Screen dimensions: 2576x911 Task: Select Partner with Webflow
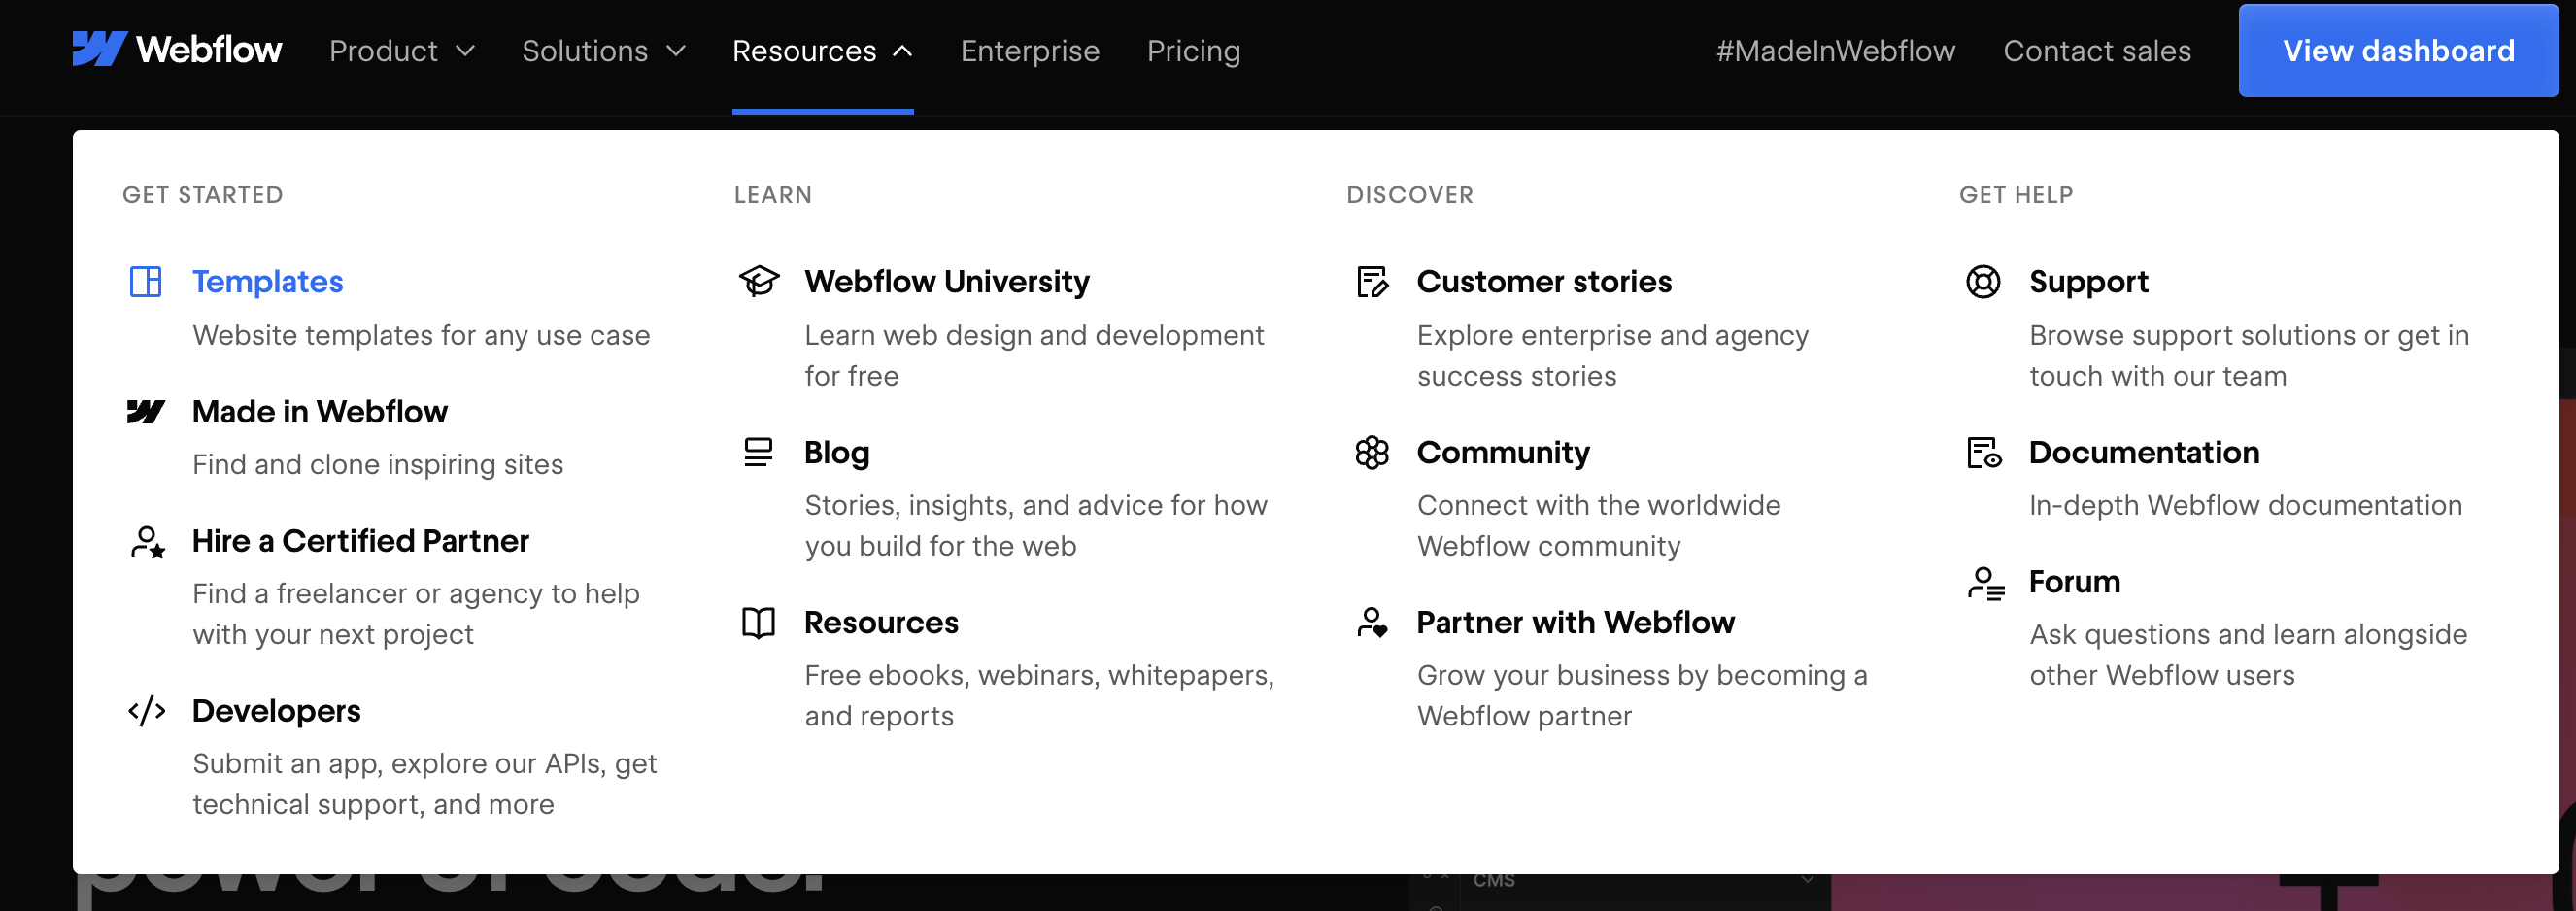[x=1575, y=623]
